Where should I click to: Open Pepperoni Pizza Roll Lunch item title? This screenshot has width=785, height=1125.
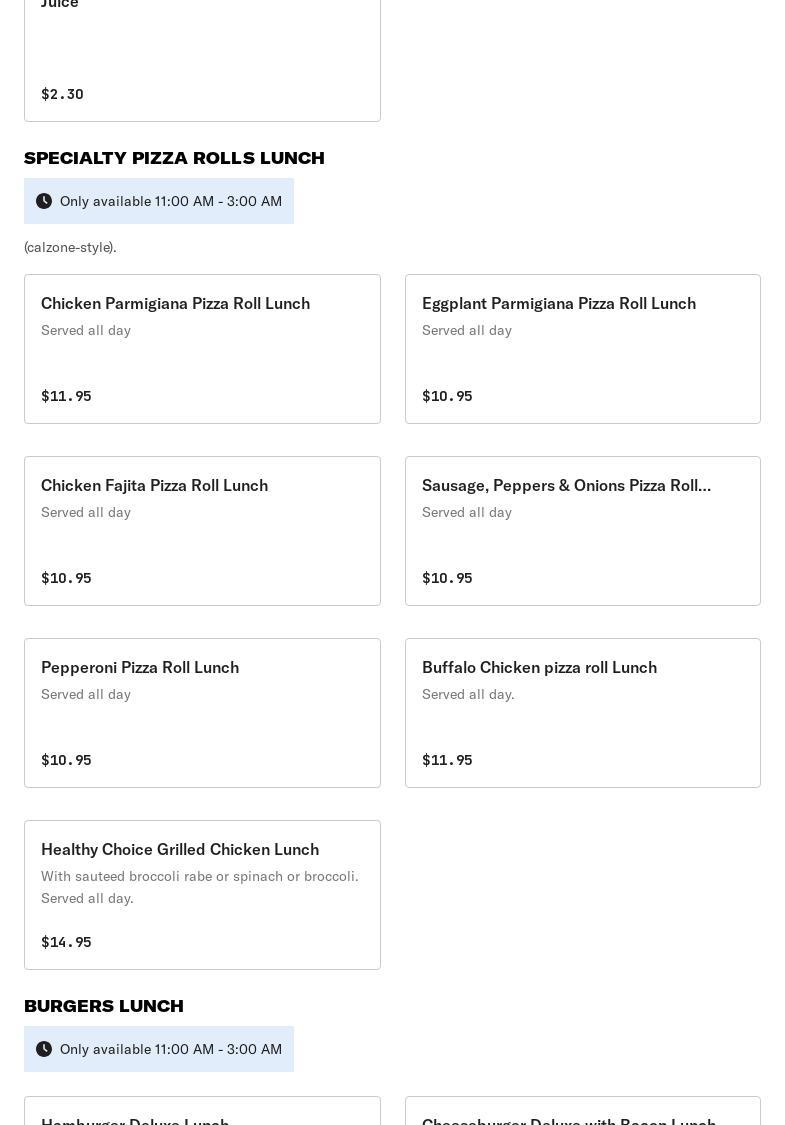click(140, 667)
